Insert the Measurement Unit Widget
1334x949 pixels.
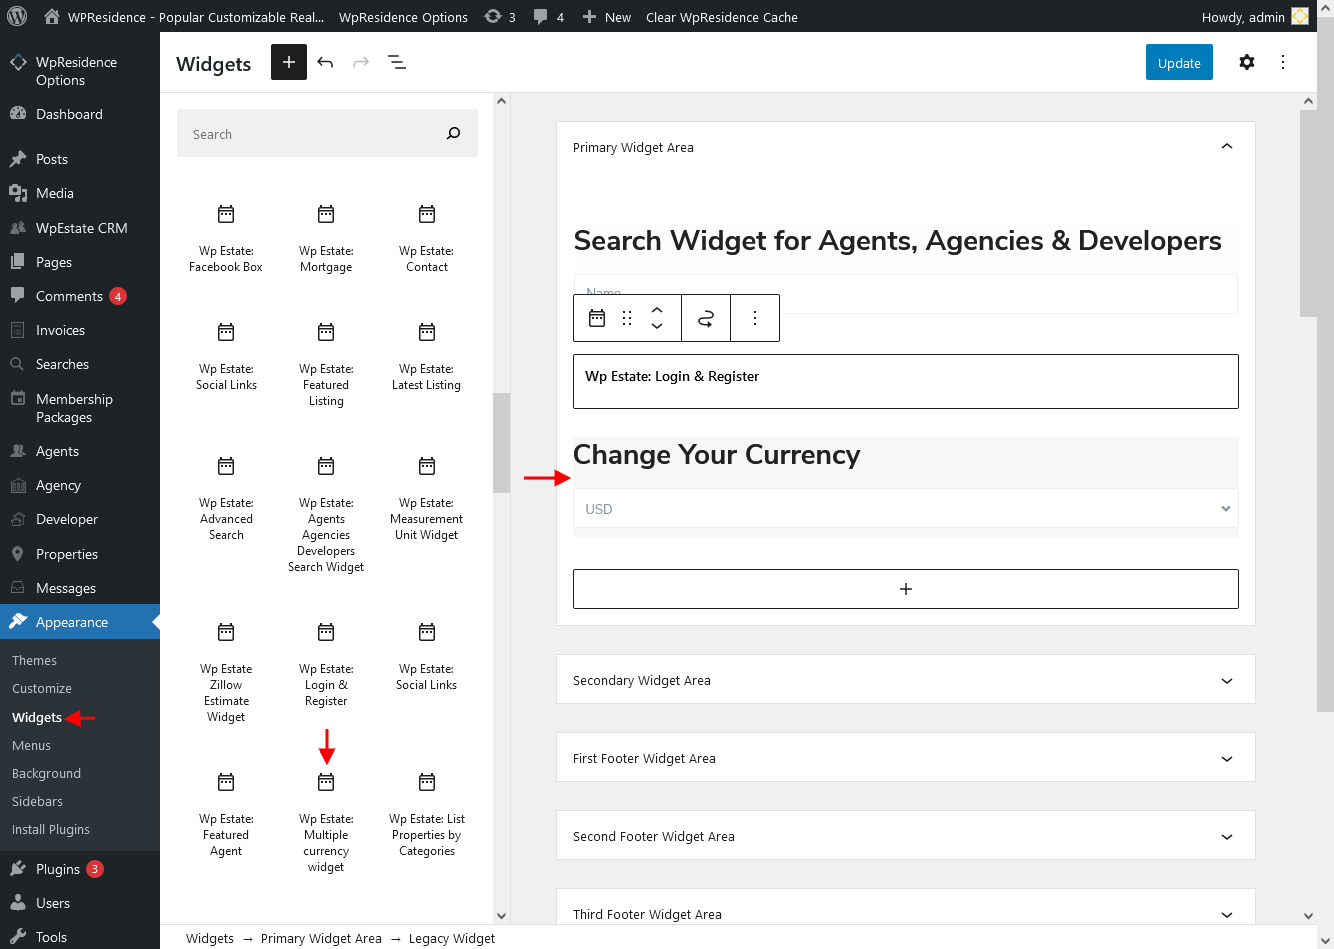pos(427,498)
